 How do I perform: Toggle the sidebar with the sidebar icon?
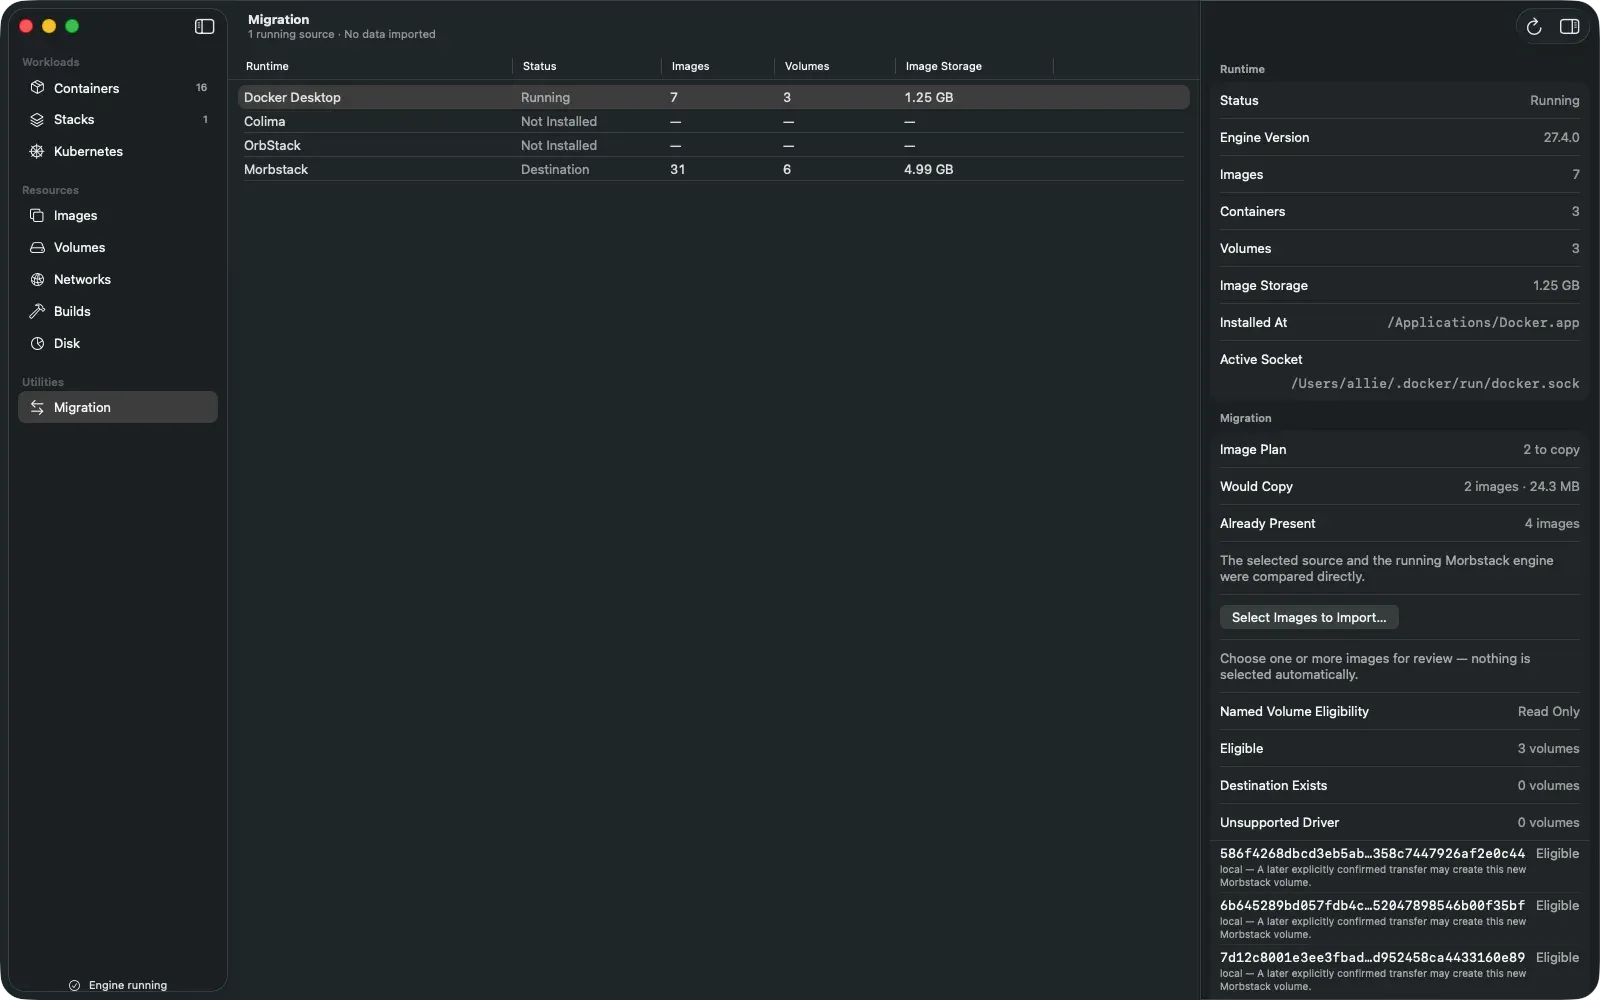pyautogui.click(x=204, y=27)
